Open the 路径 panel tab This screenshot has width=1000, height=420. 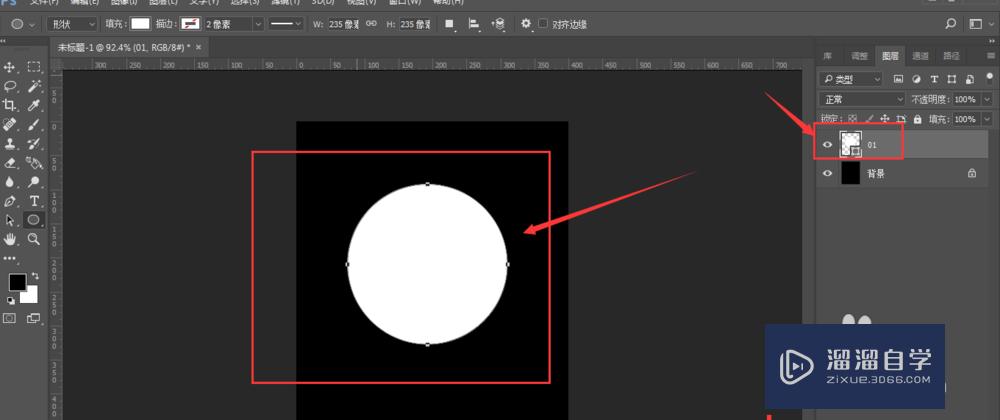pos(951,56)
